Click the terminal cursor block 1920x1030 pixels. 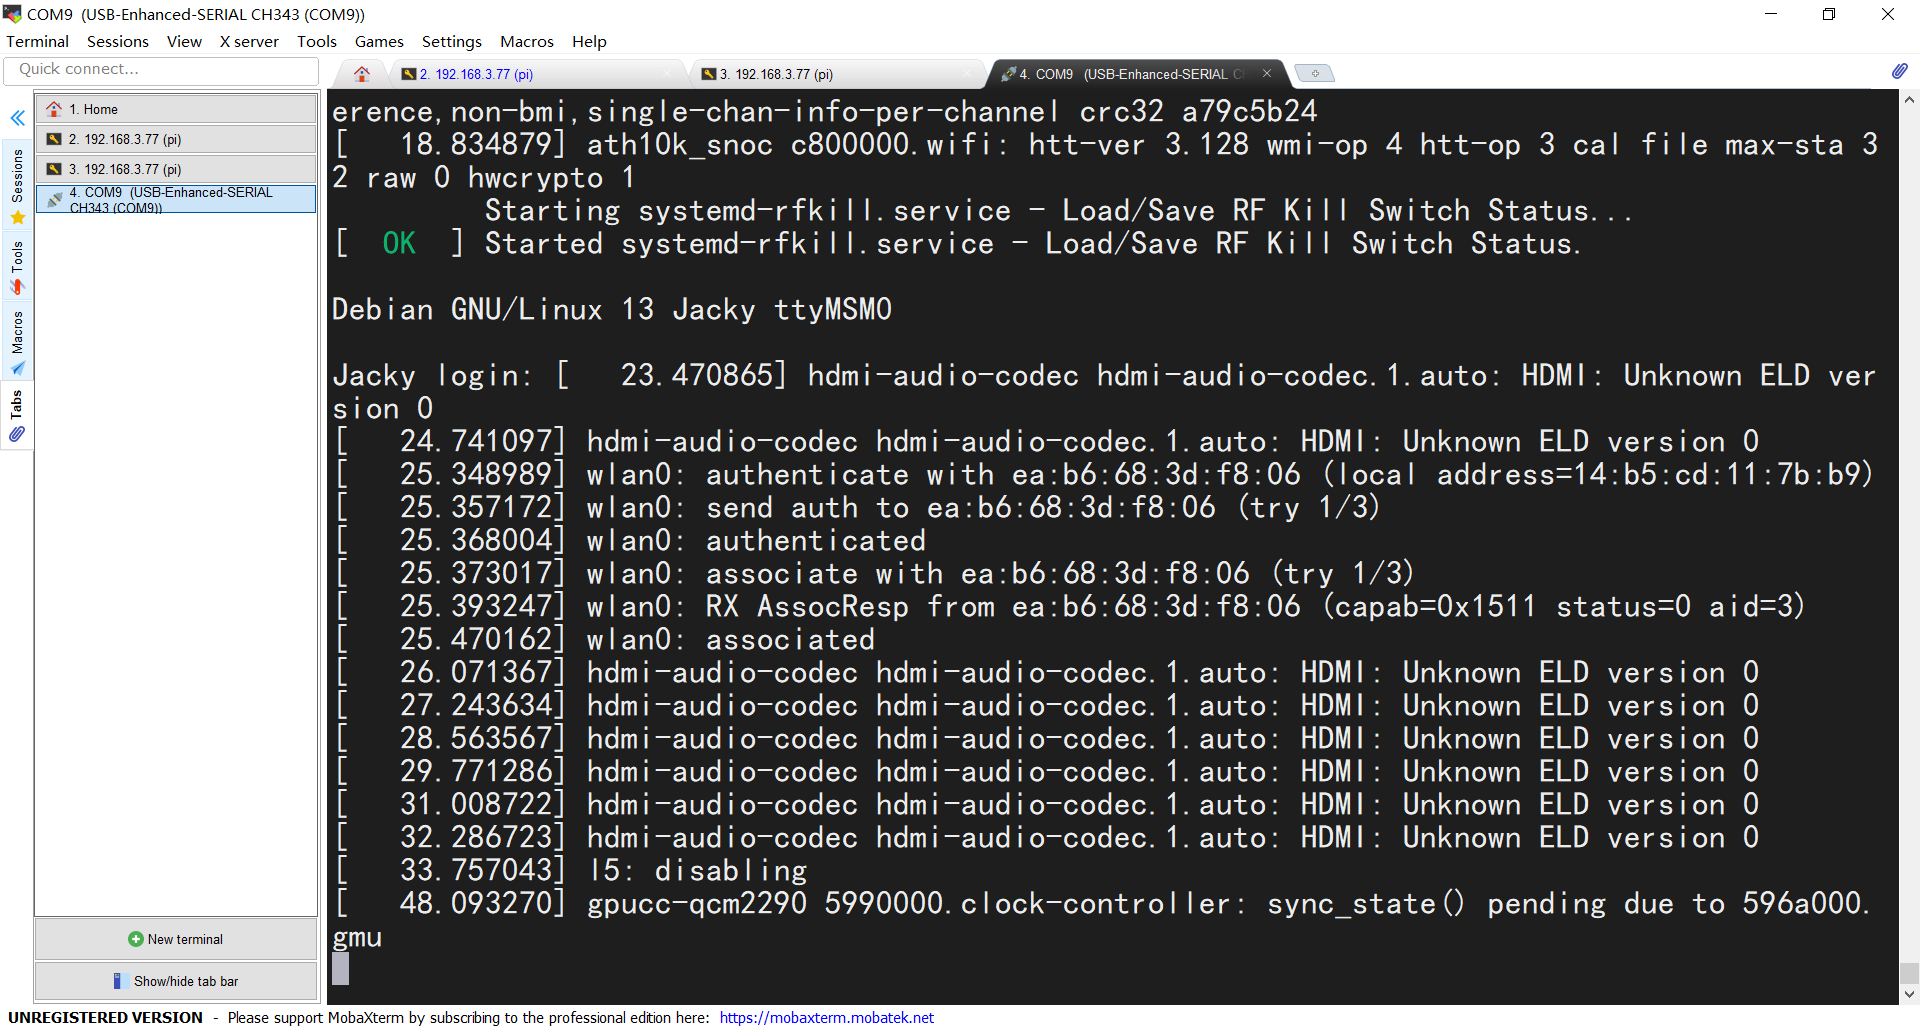point(341,968)
